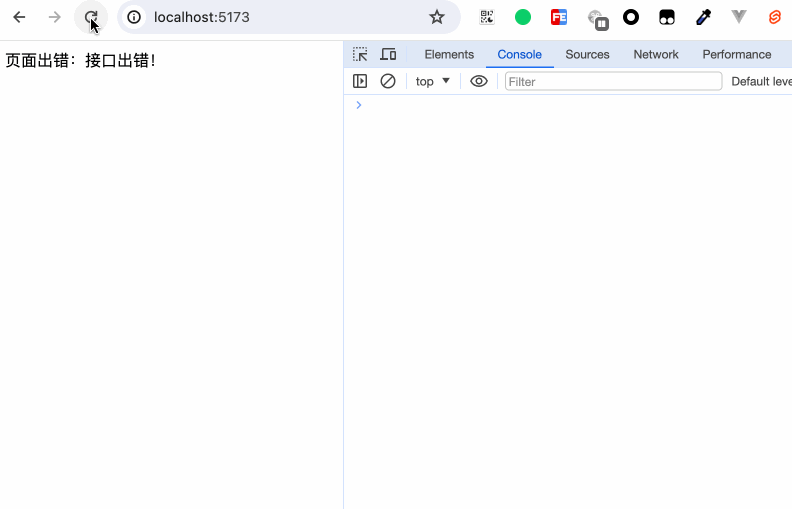The width and height of the screenshot is (792, 509).
Task: Create a live expression with eye icon
Action: coord(479,81)
